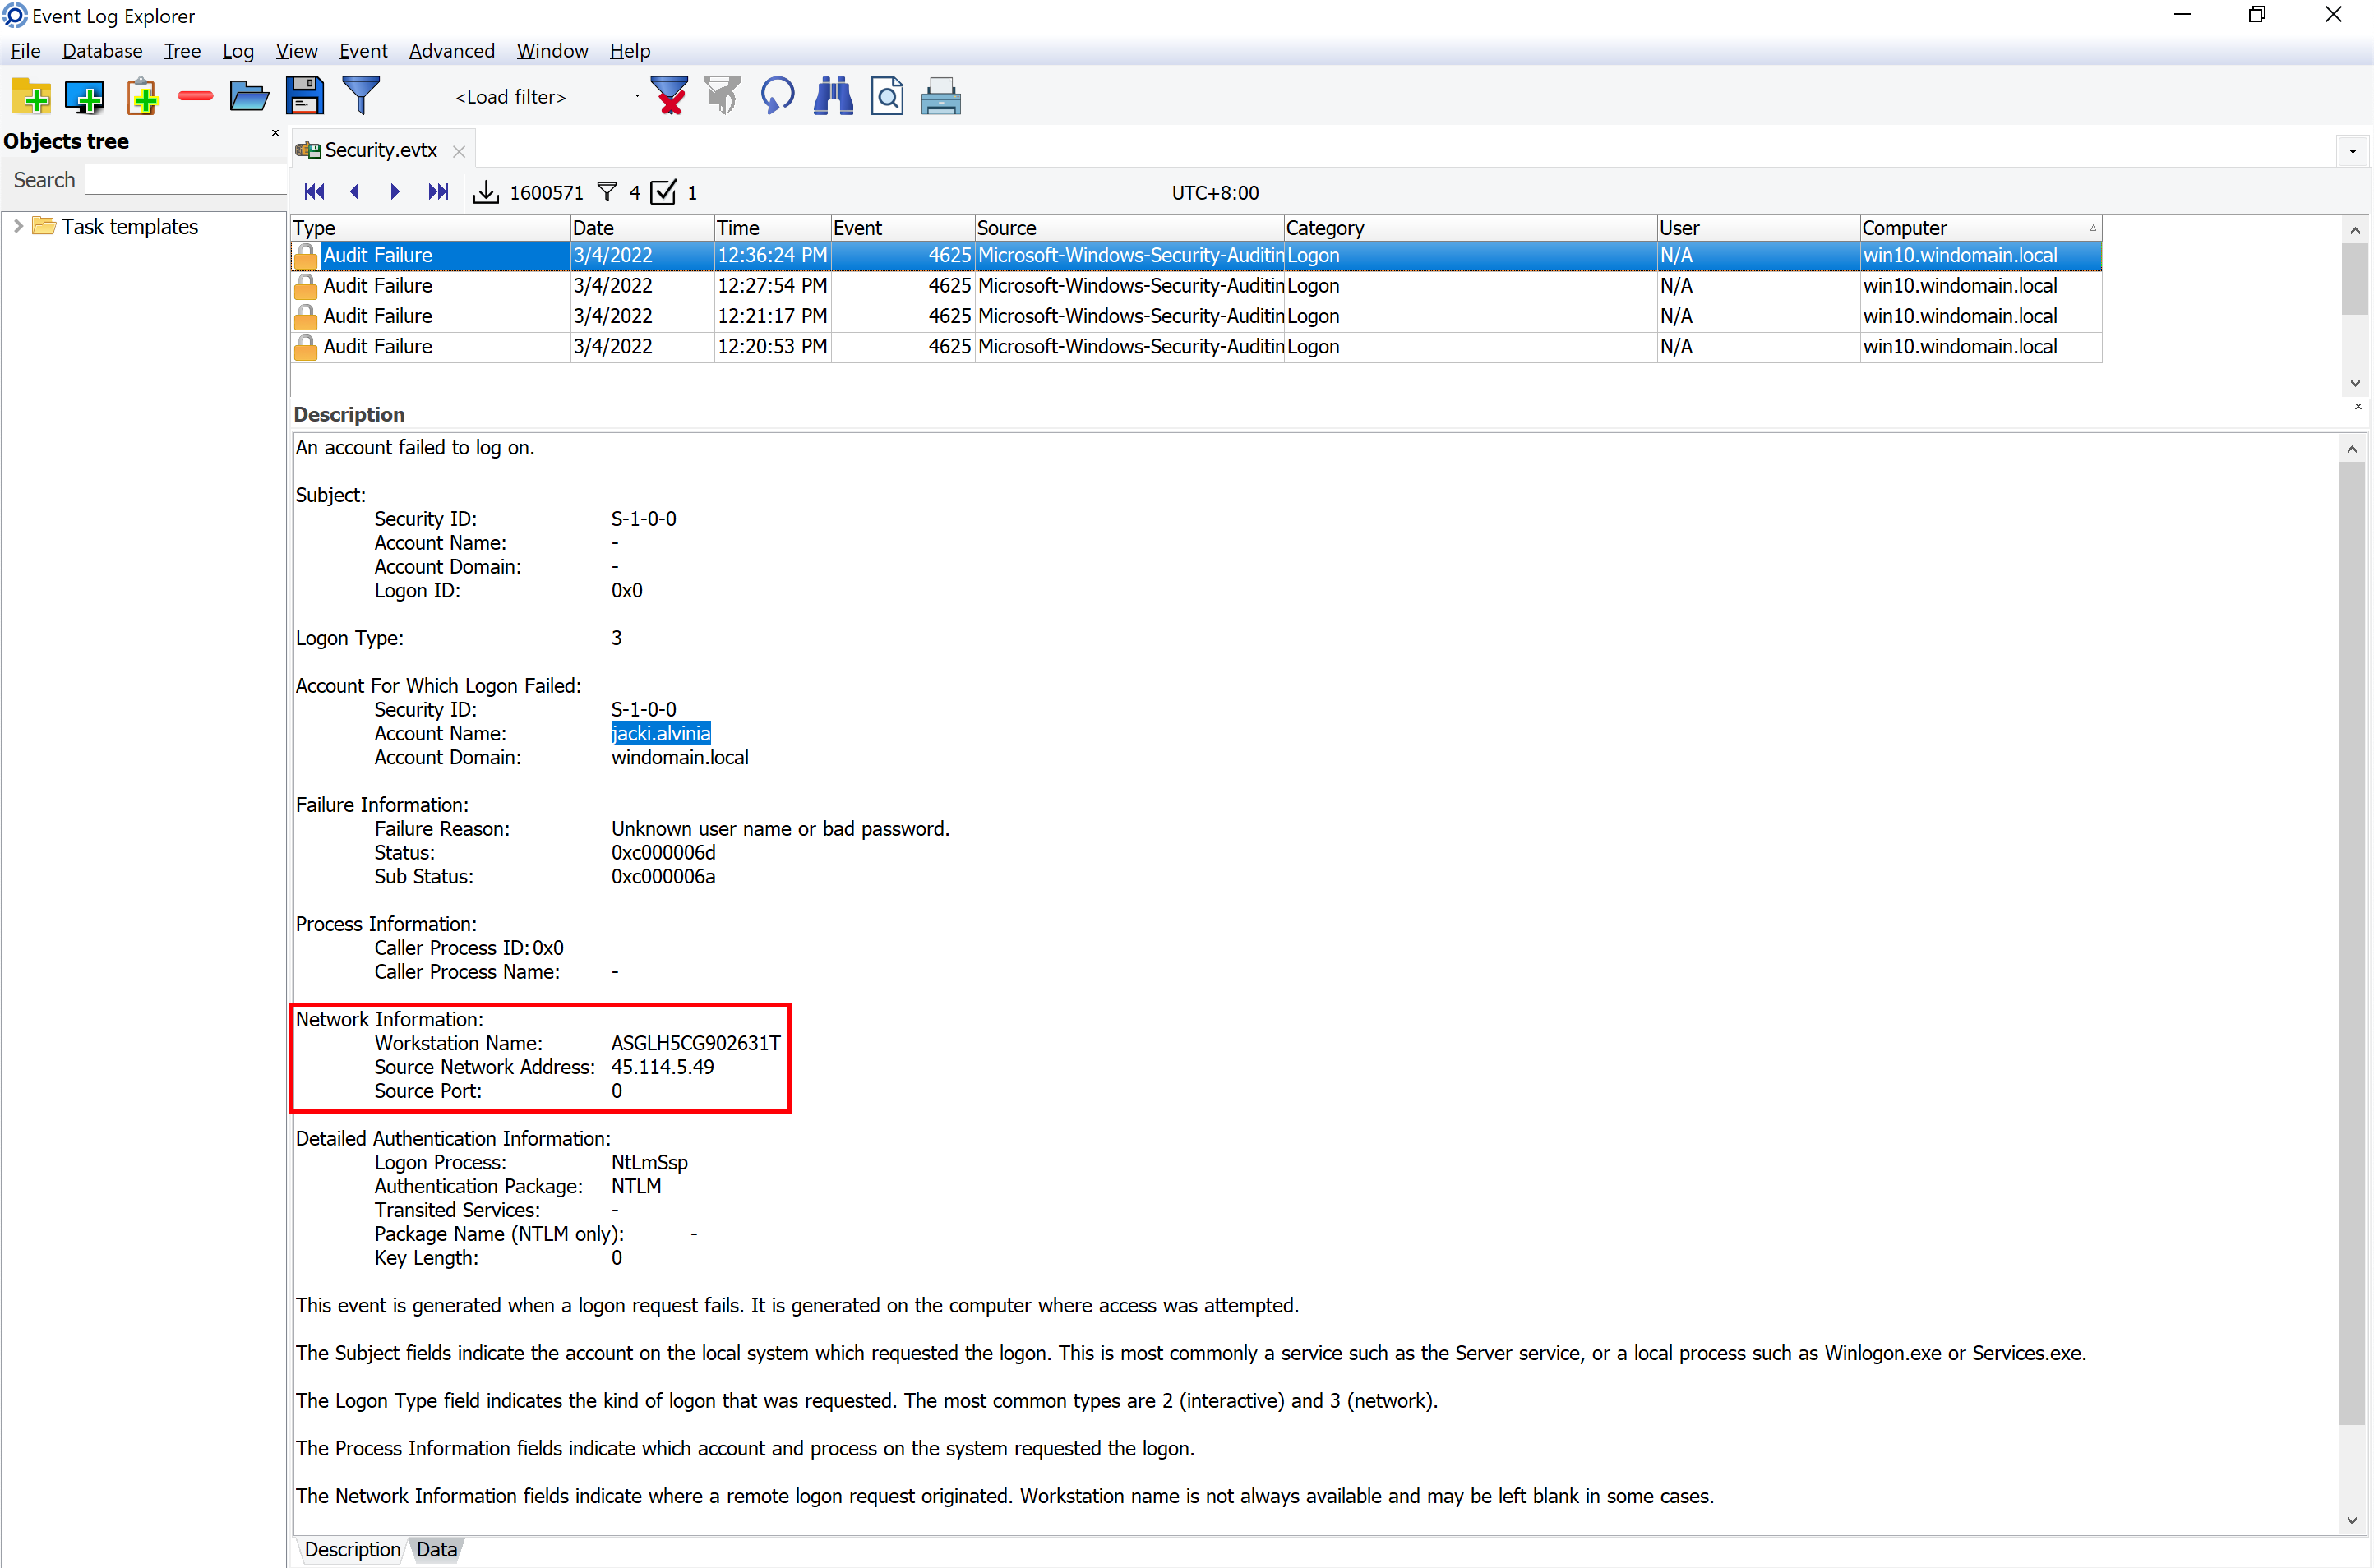Expand the Task templates tree node
2374x1568 pixels.
click(x=18, y=227)
